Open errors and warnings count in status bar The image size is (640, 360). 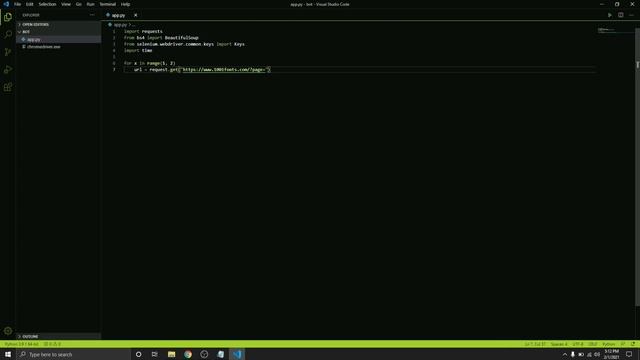coord(52,344)
